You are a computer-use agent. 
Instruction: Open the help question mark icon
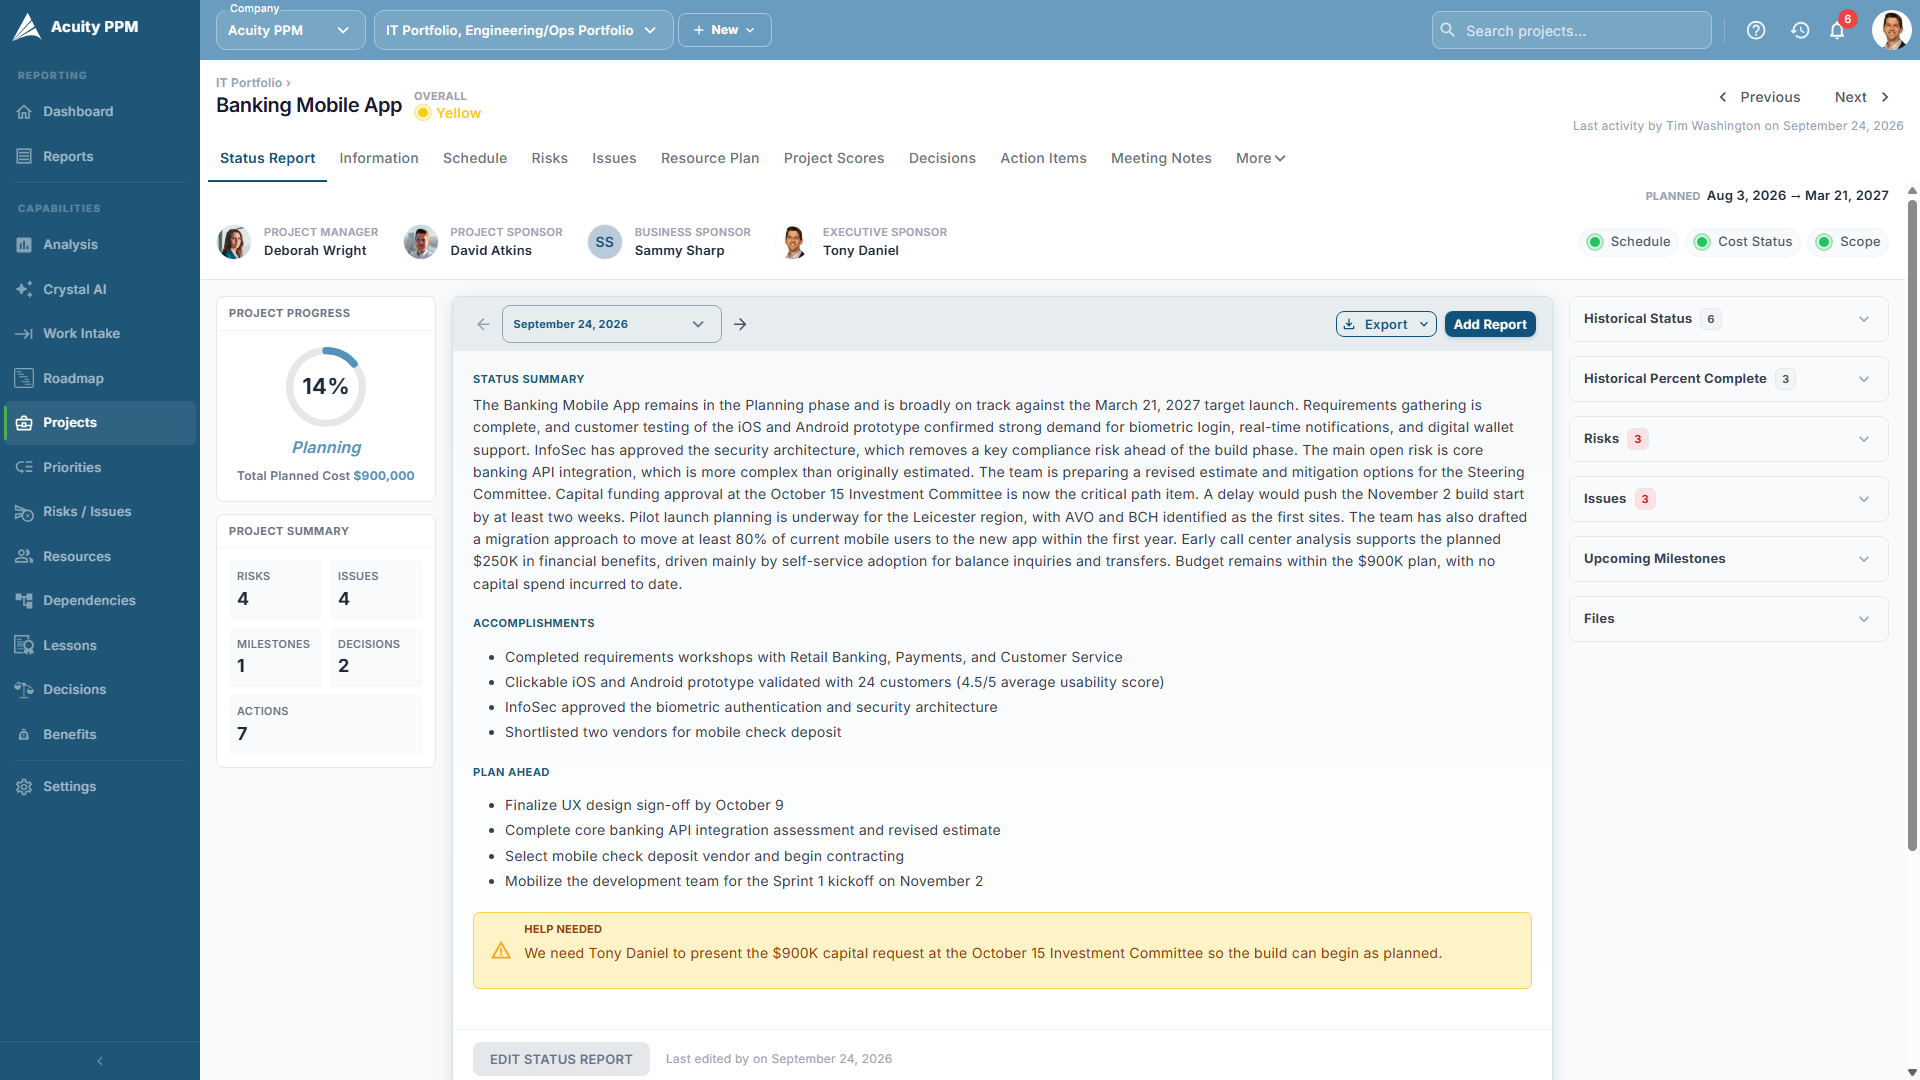(x=1756, y=30)
